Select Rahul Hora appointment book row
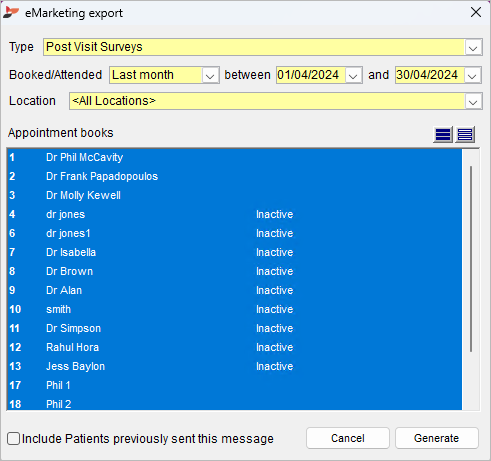This screenshot has height=461, width=491. pos(234,347)
